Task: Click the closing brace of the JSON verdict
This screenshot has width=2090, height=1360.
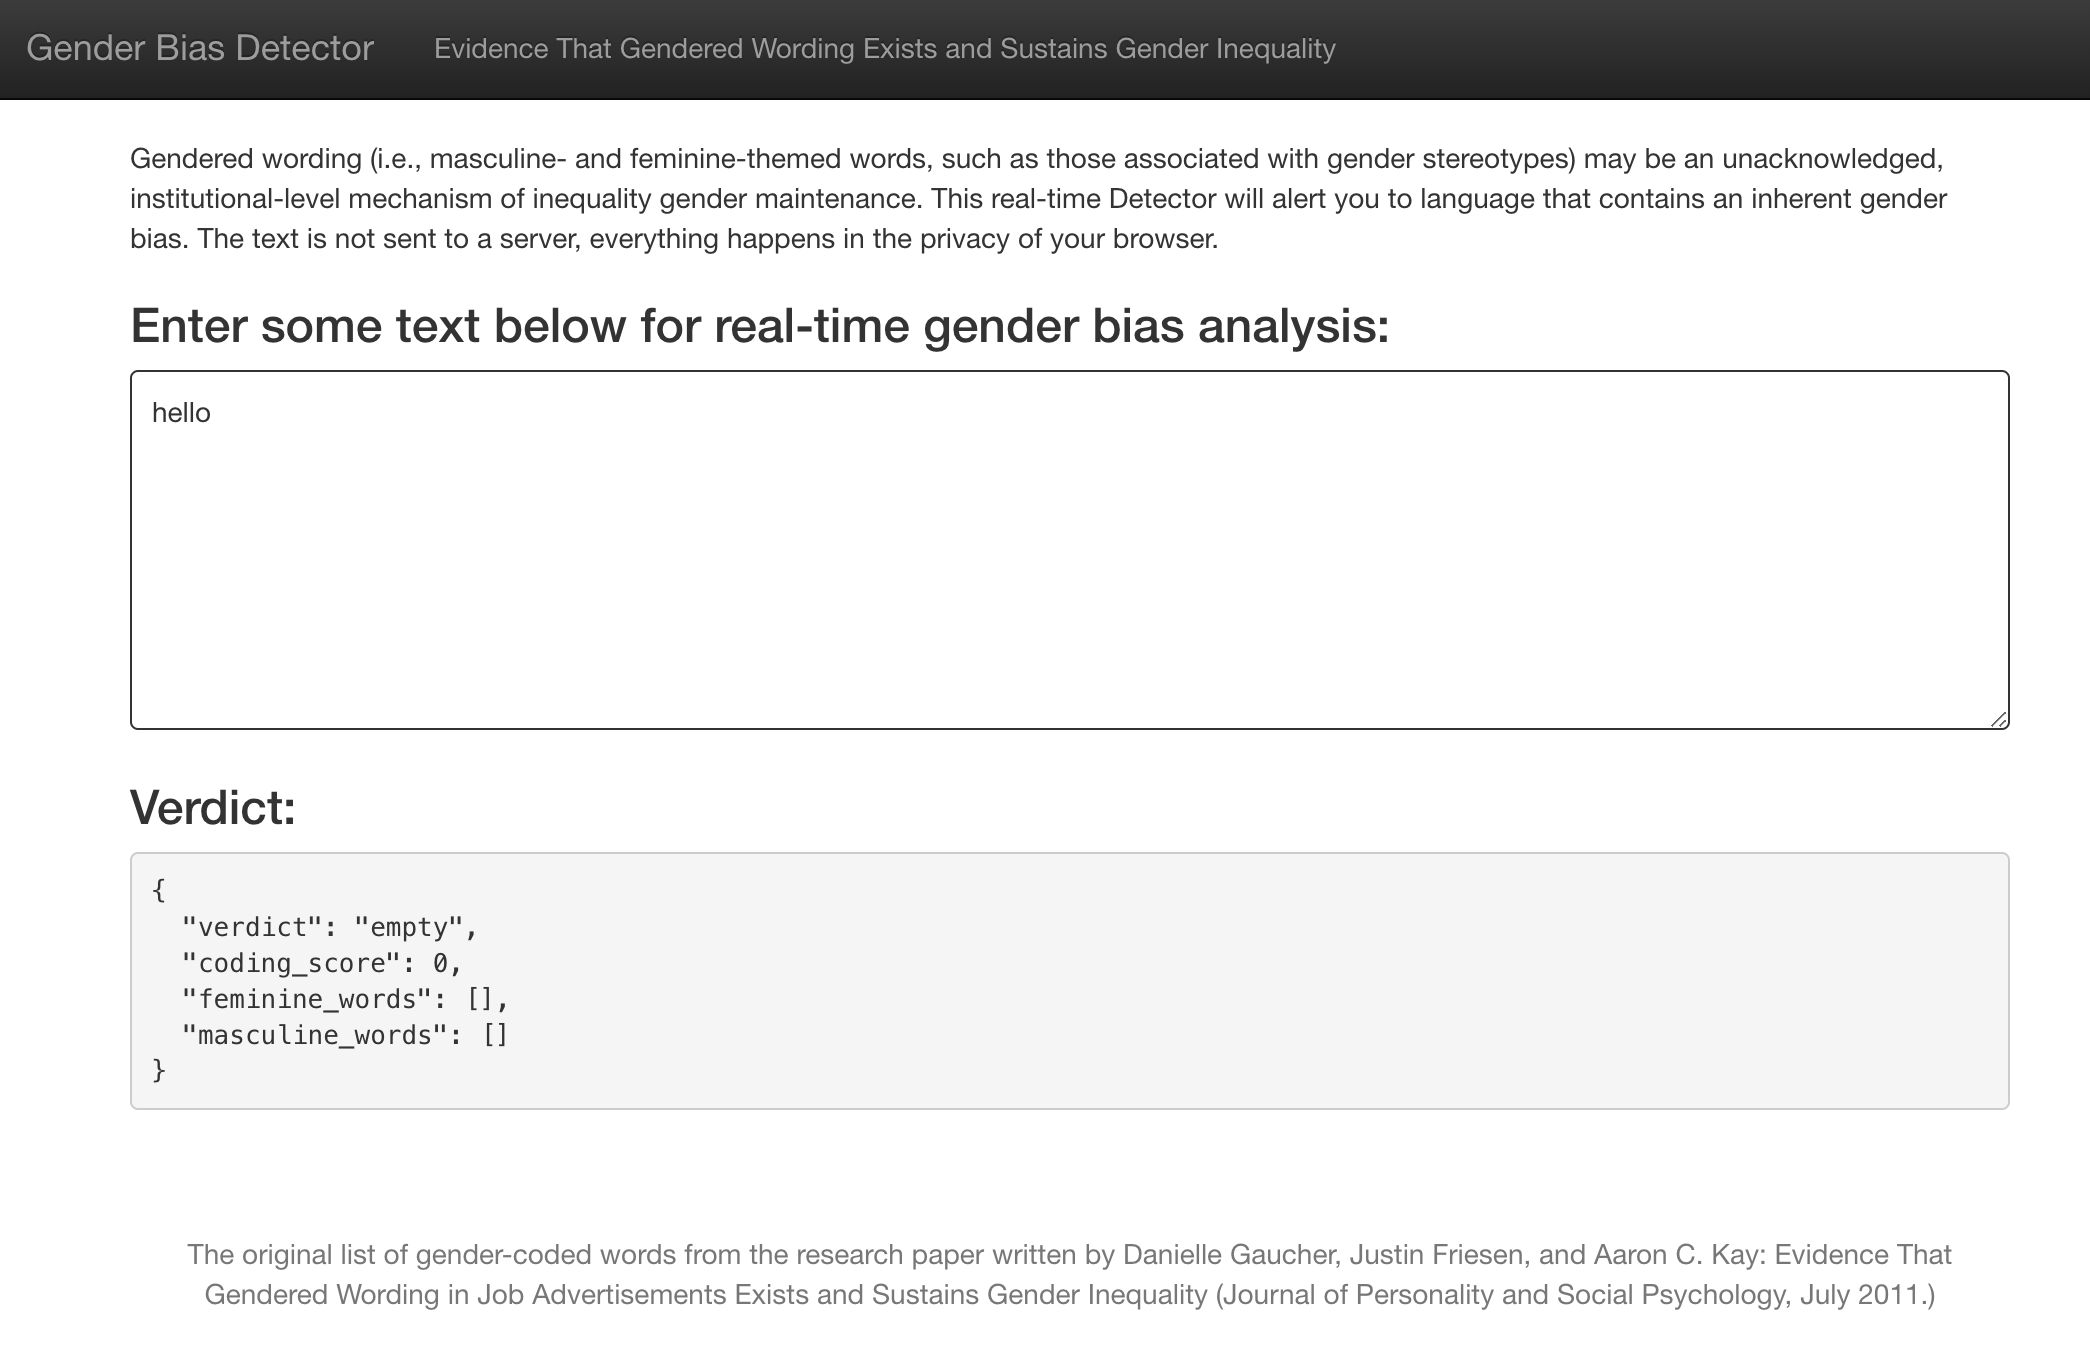Action: (158, 1070)
